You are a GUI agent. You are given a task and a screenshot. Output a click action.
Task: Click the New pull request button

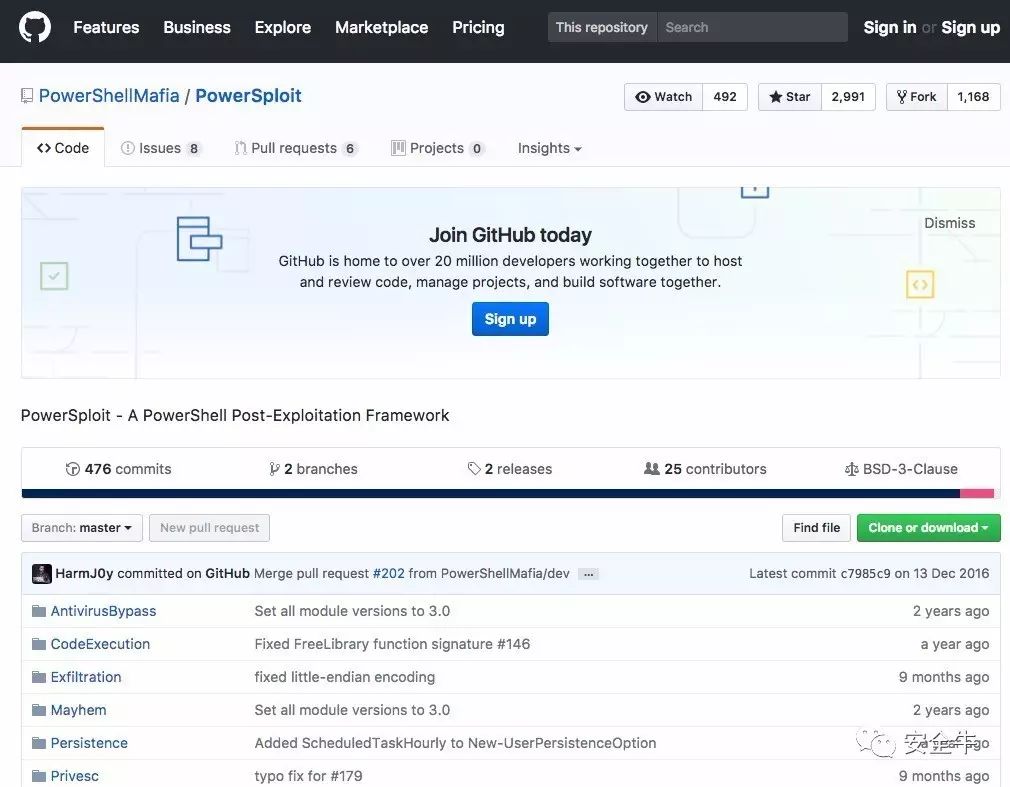pos(209,528)
